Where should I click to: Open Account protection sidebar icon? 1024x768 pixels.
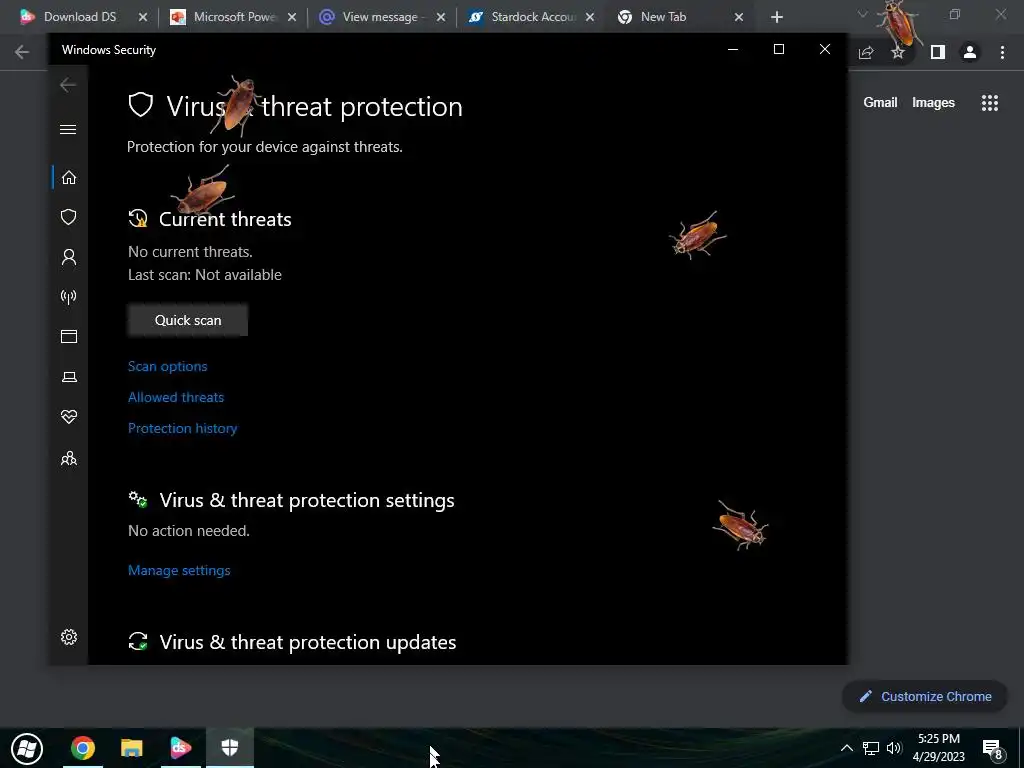[x=69, y=257]
